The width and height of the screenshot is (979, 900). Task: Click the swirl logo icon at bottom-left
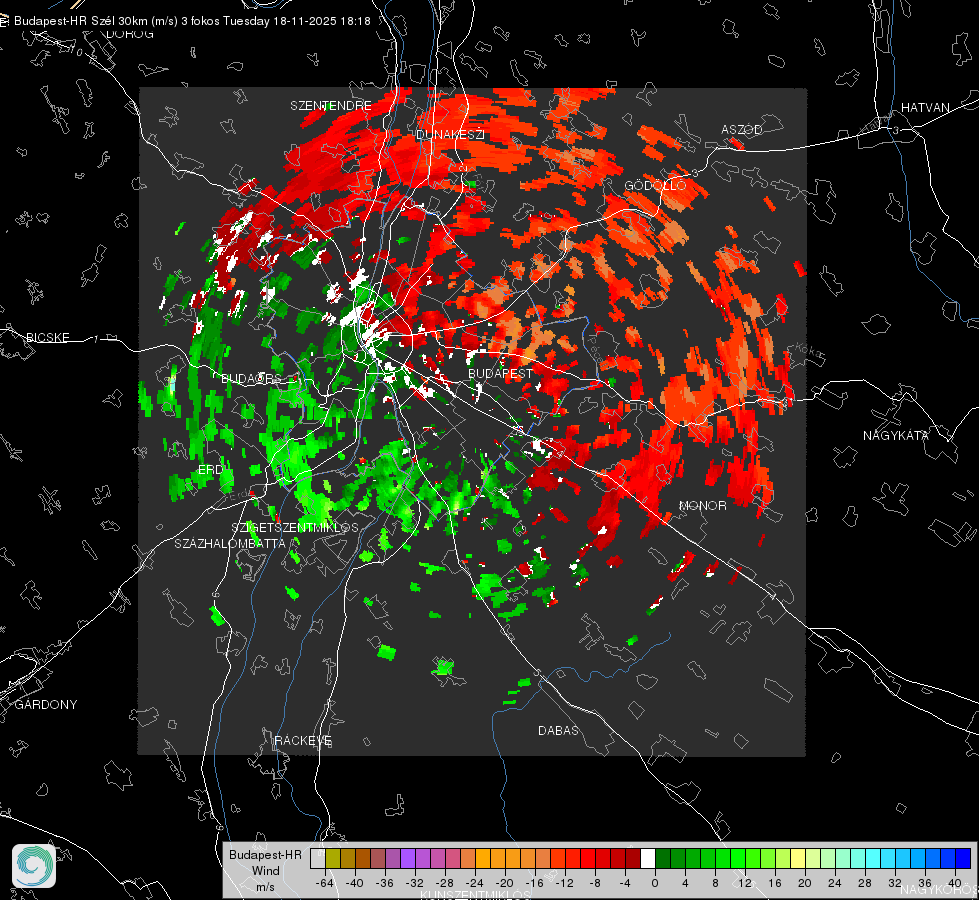click(34, 866)
